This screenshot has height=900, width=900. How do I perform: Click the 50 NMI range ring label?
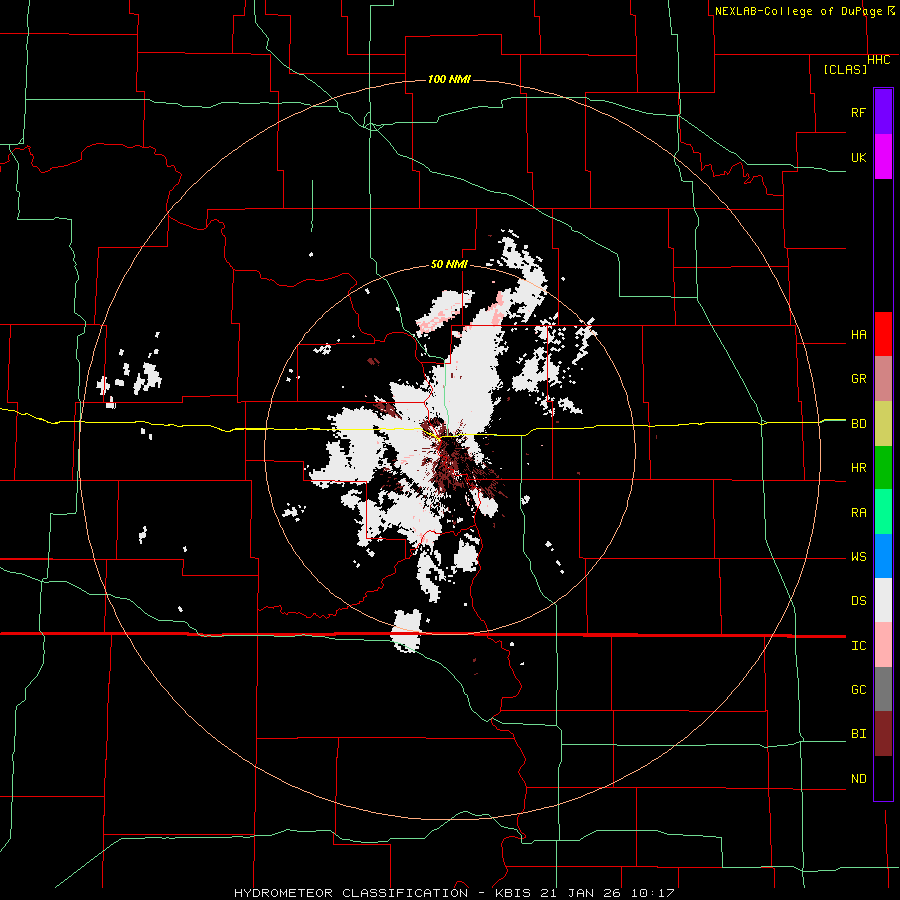tap(449, 265)
